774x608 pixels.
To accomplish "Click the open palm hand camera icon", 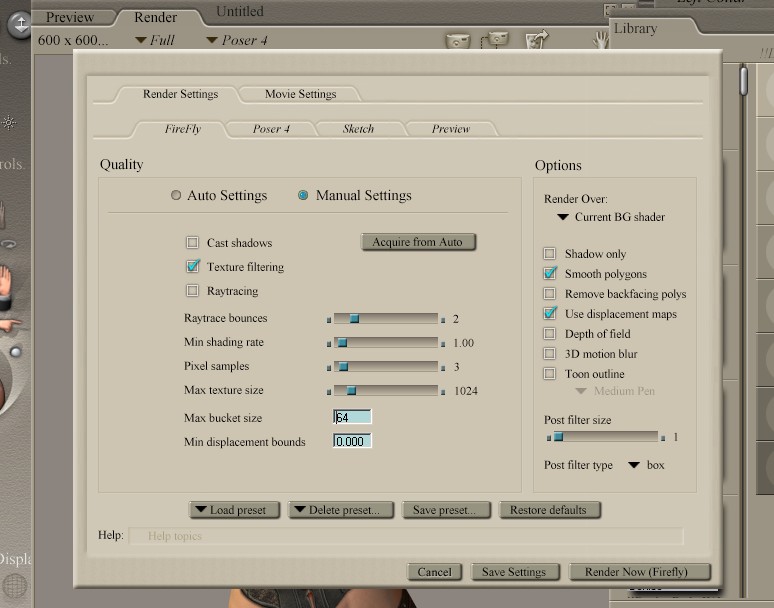I will coord(5,288).
